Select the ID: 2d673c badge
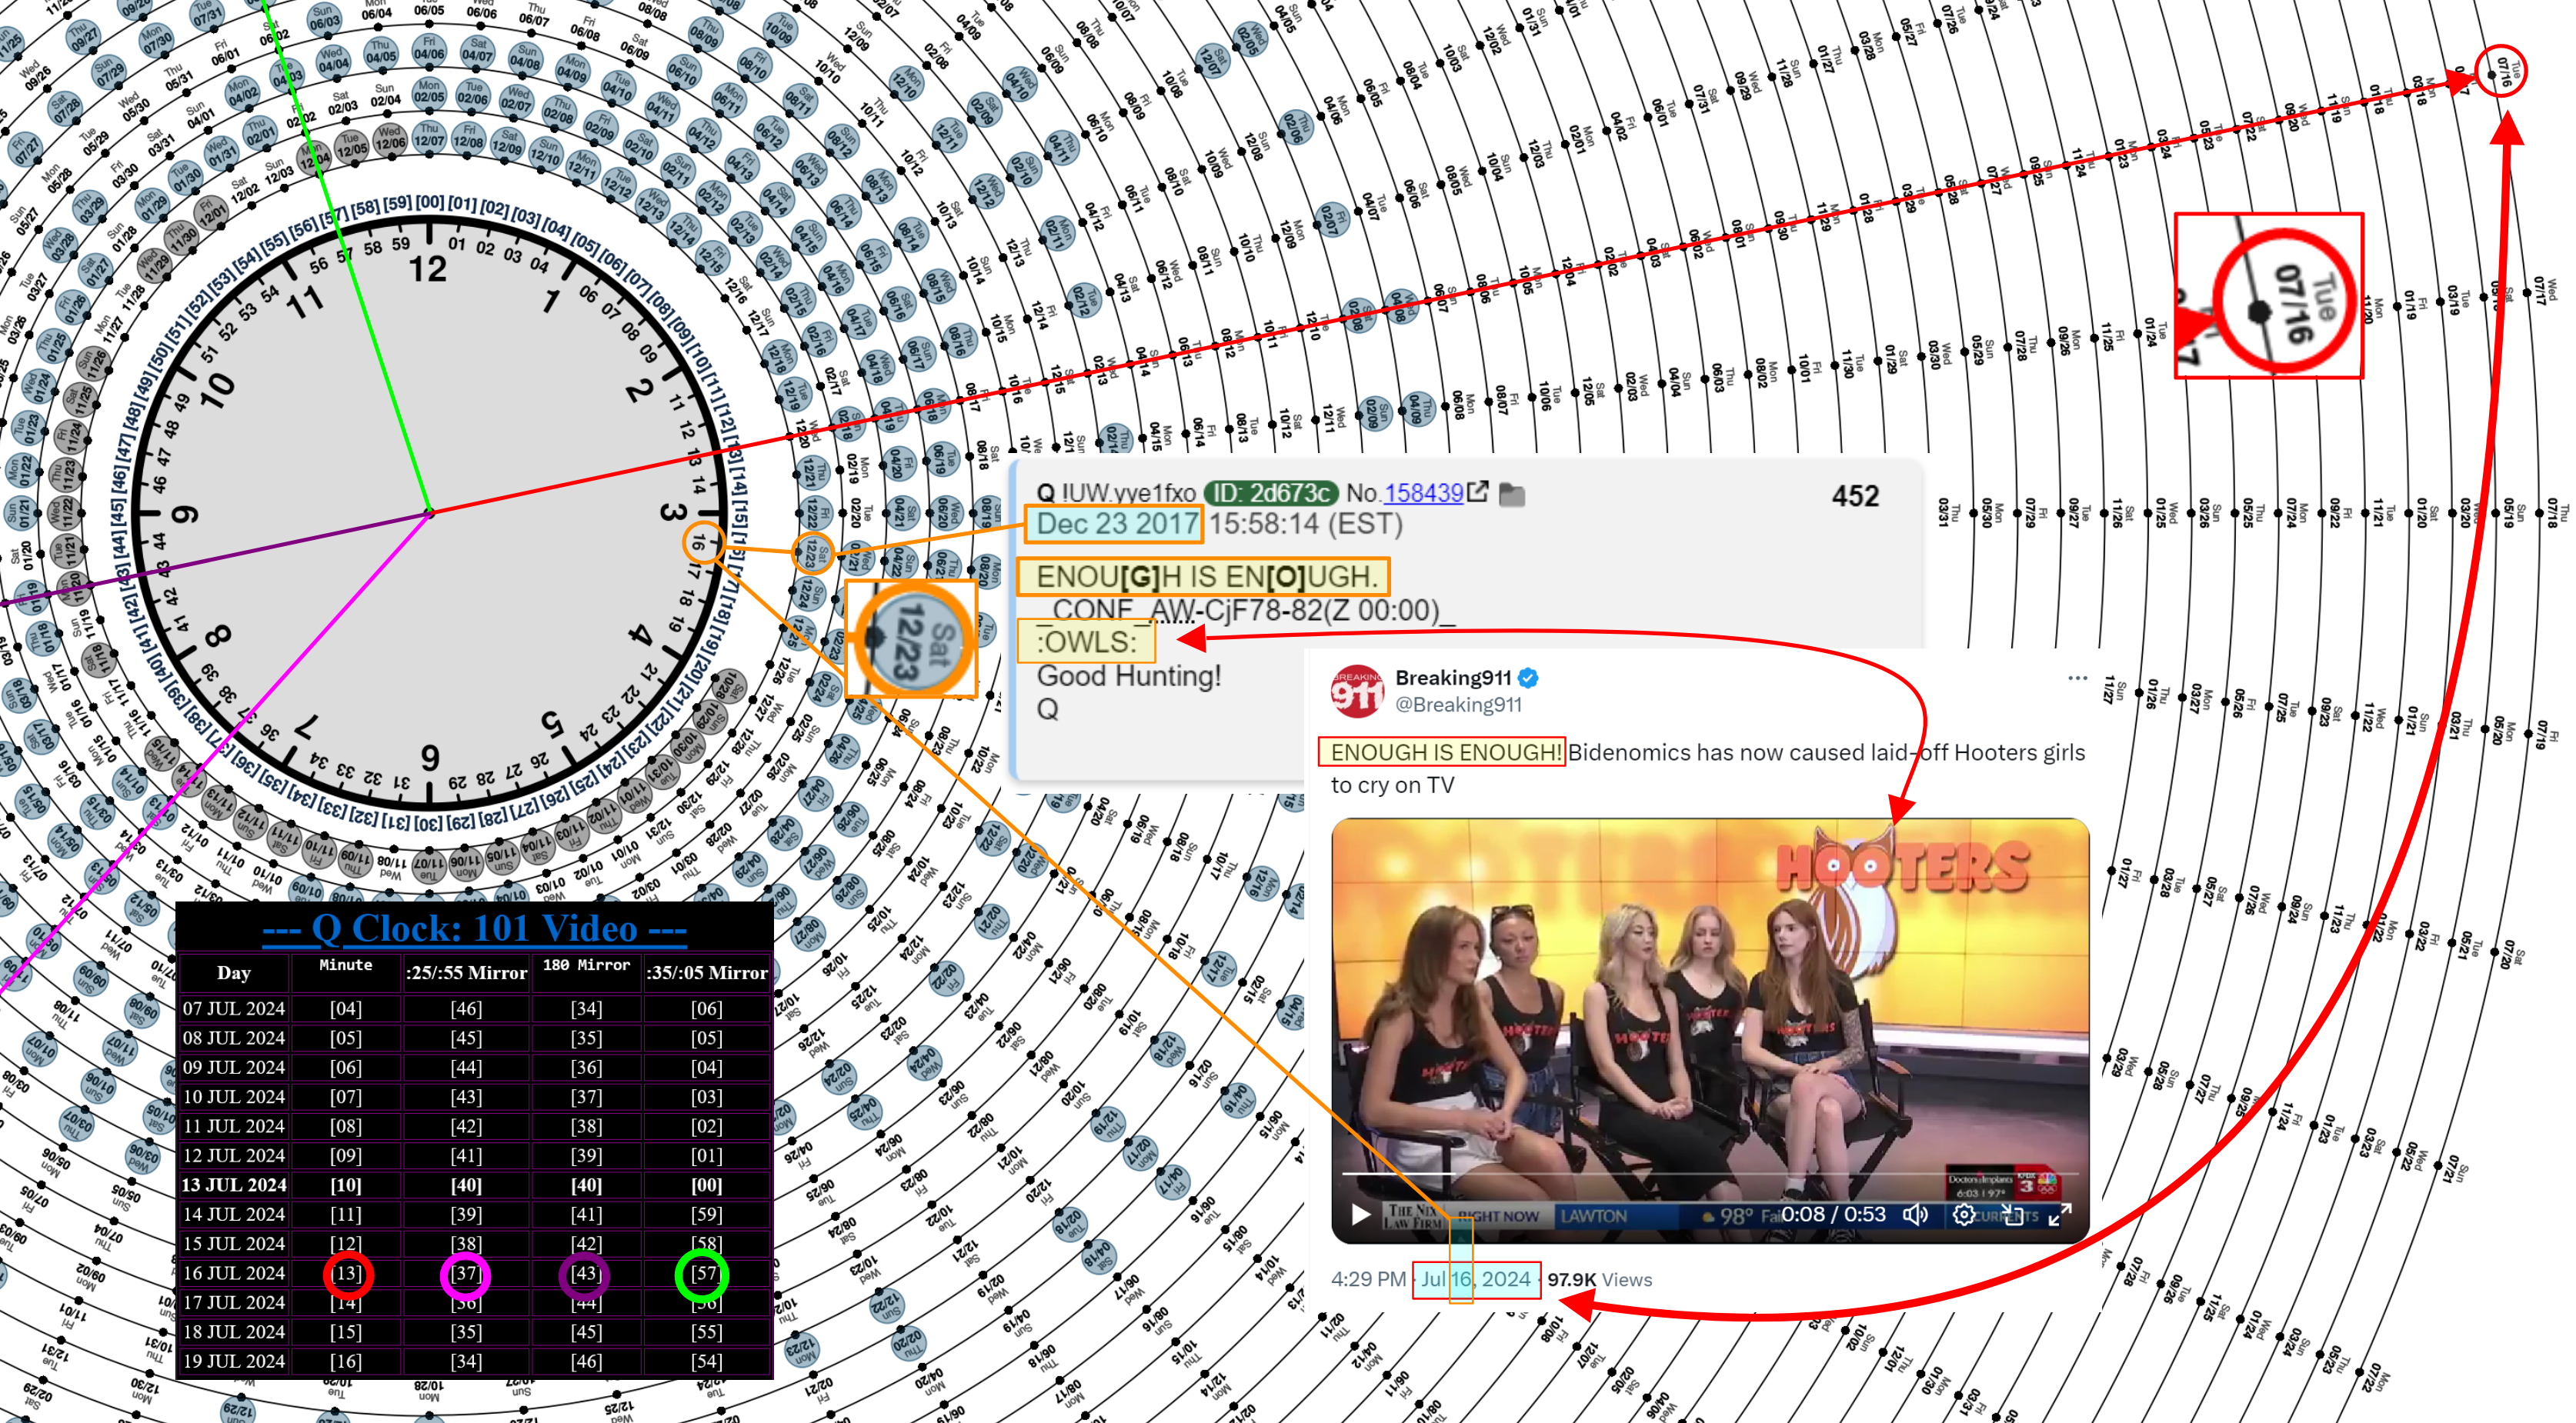2576x1423 pixels. pos(1271,493)
